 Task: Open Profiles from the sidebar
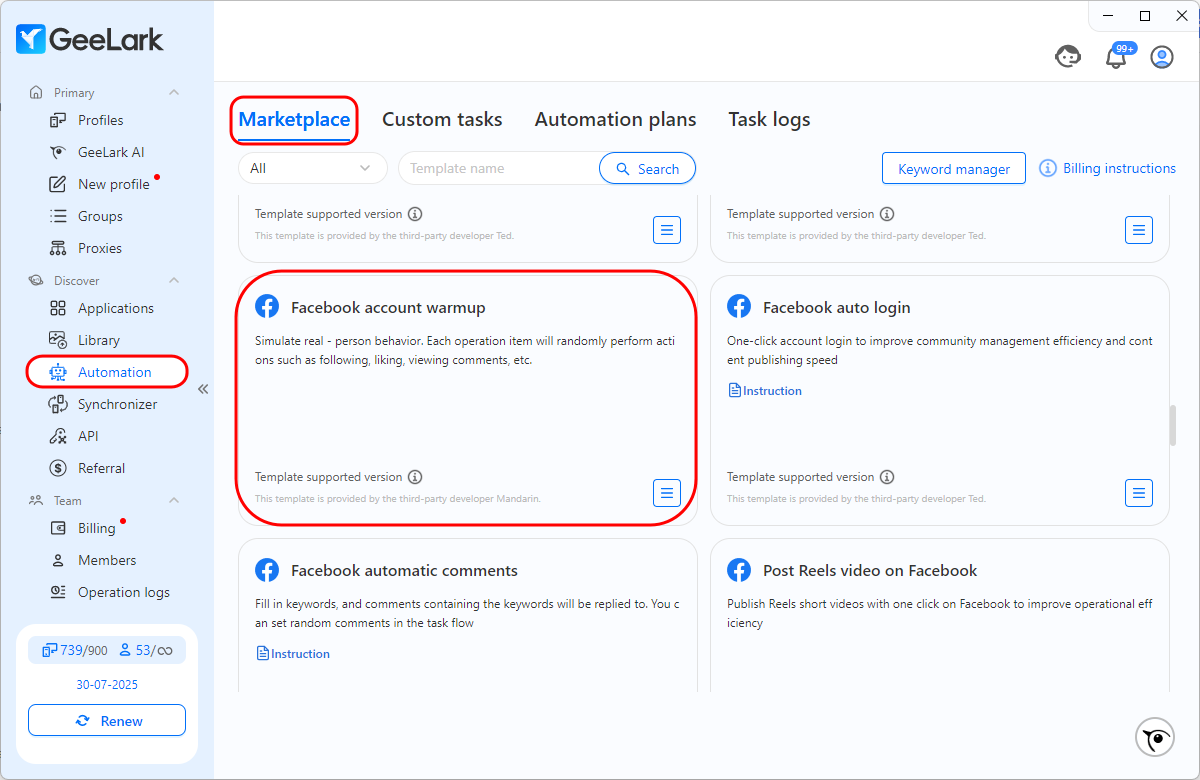[x=100, y=120]
